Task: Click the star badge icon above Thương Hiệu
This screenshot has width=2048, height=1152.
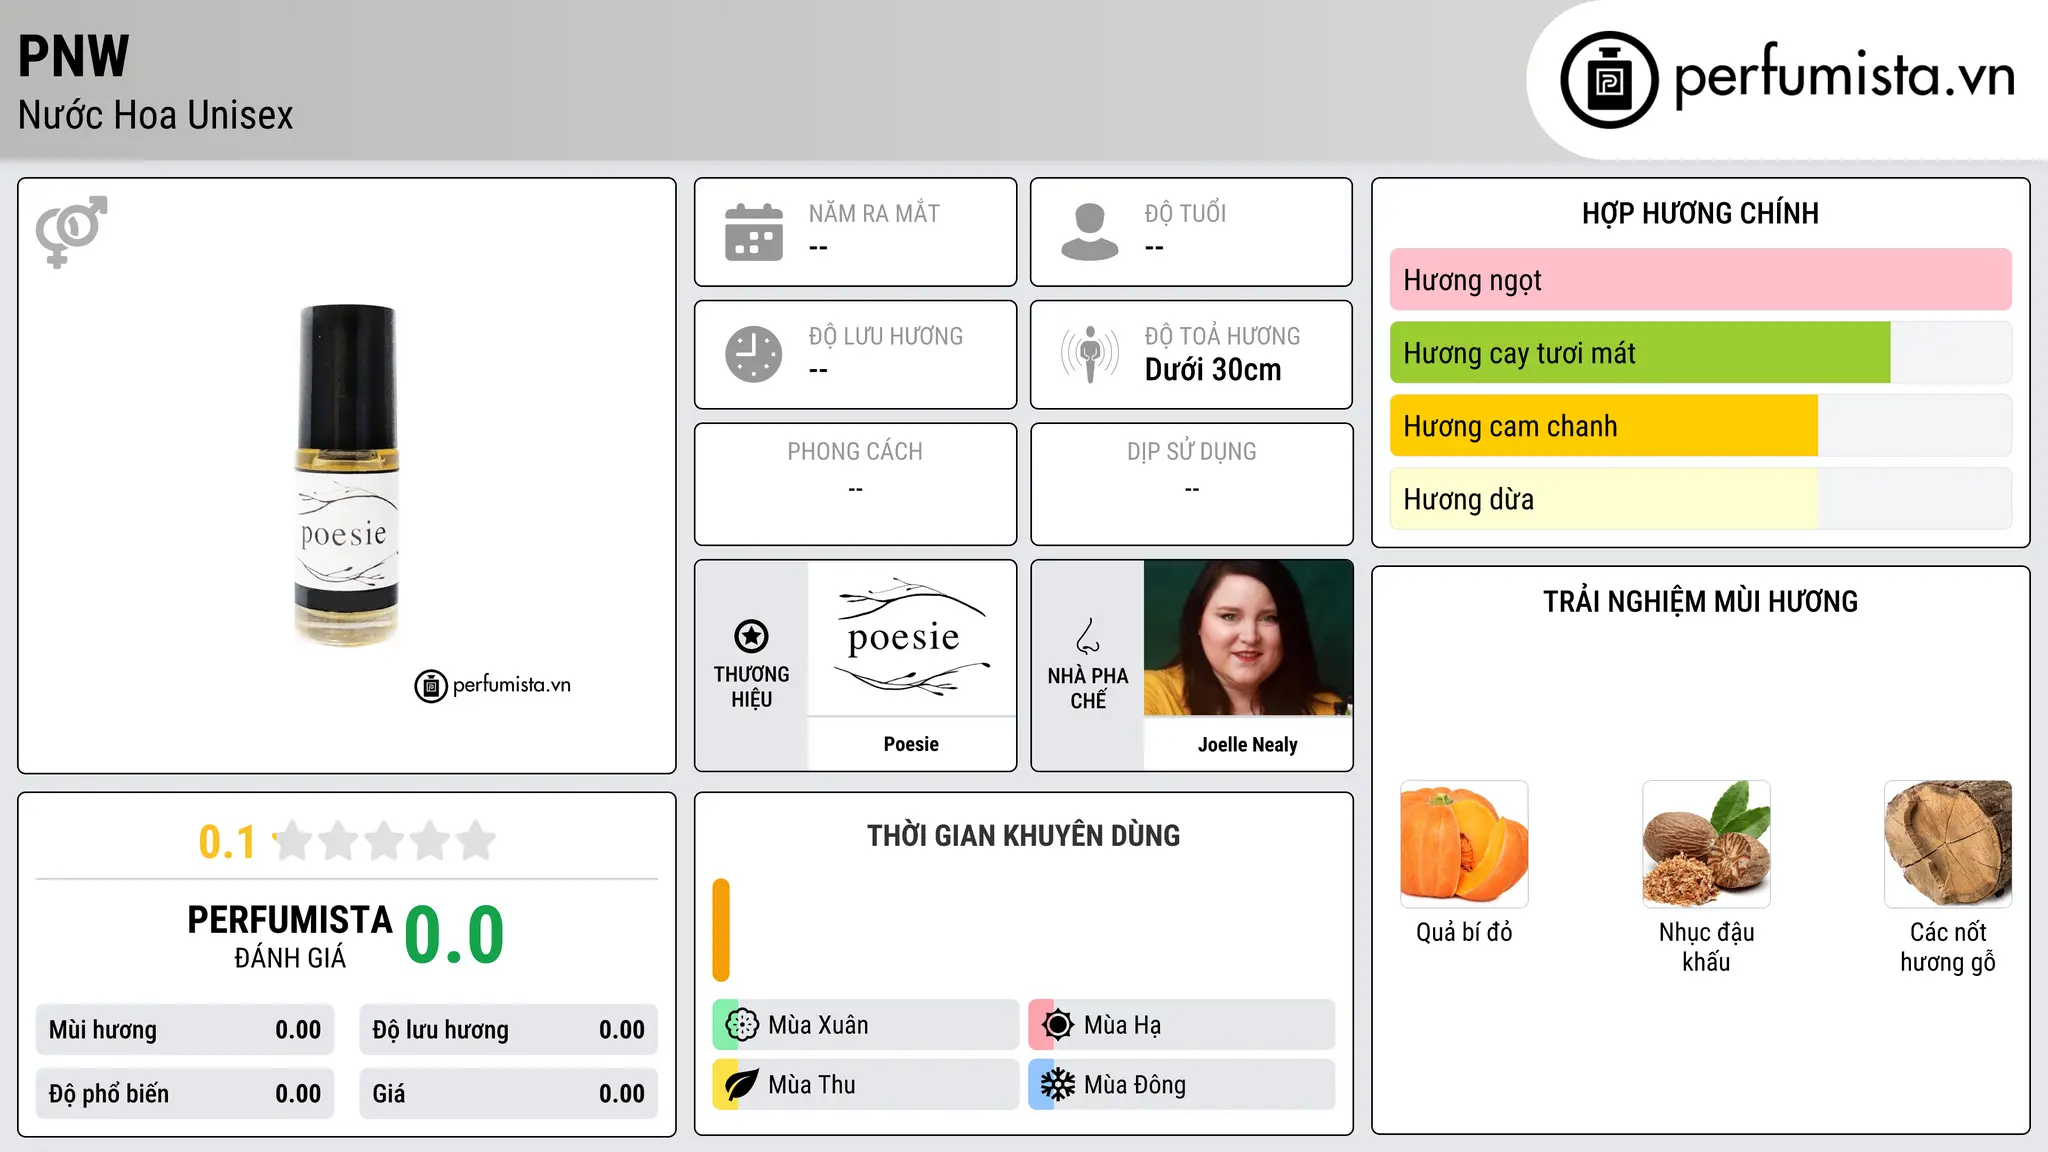Action: click(x=751, y=636)
